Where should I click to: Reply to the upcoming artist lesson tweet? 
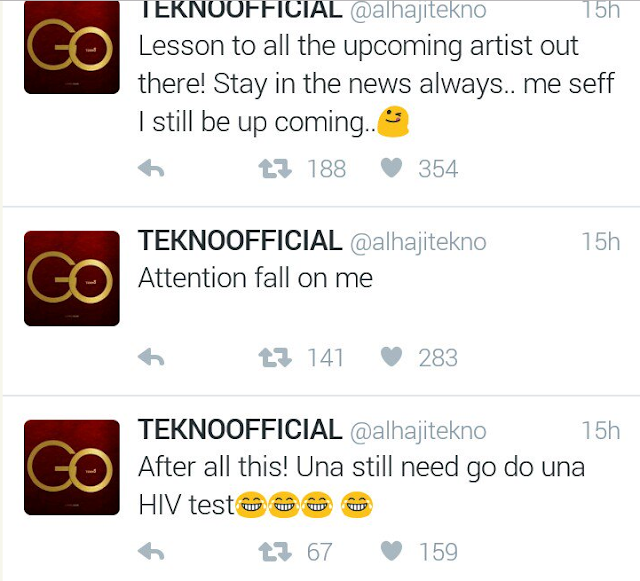[150, 169]
